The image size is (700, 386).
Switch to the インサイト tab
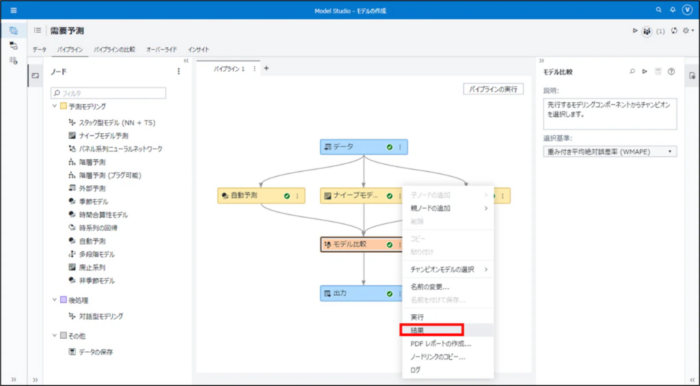[x=198, y=50]
